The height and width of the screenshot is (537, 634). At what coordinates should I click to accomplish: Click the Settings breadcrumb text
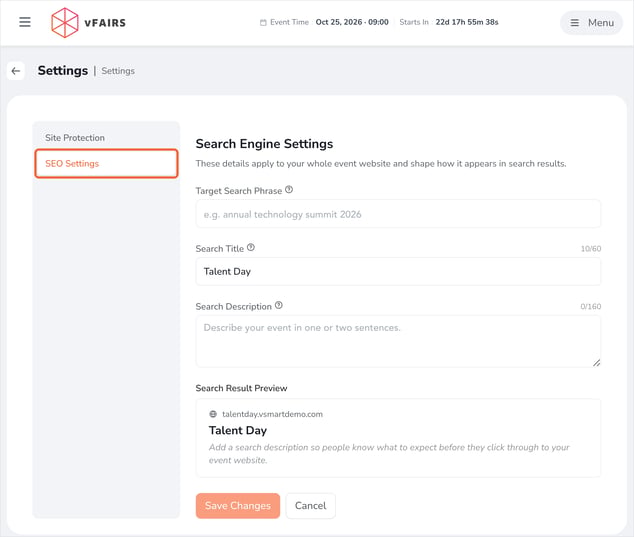tap(118, 71)
